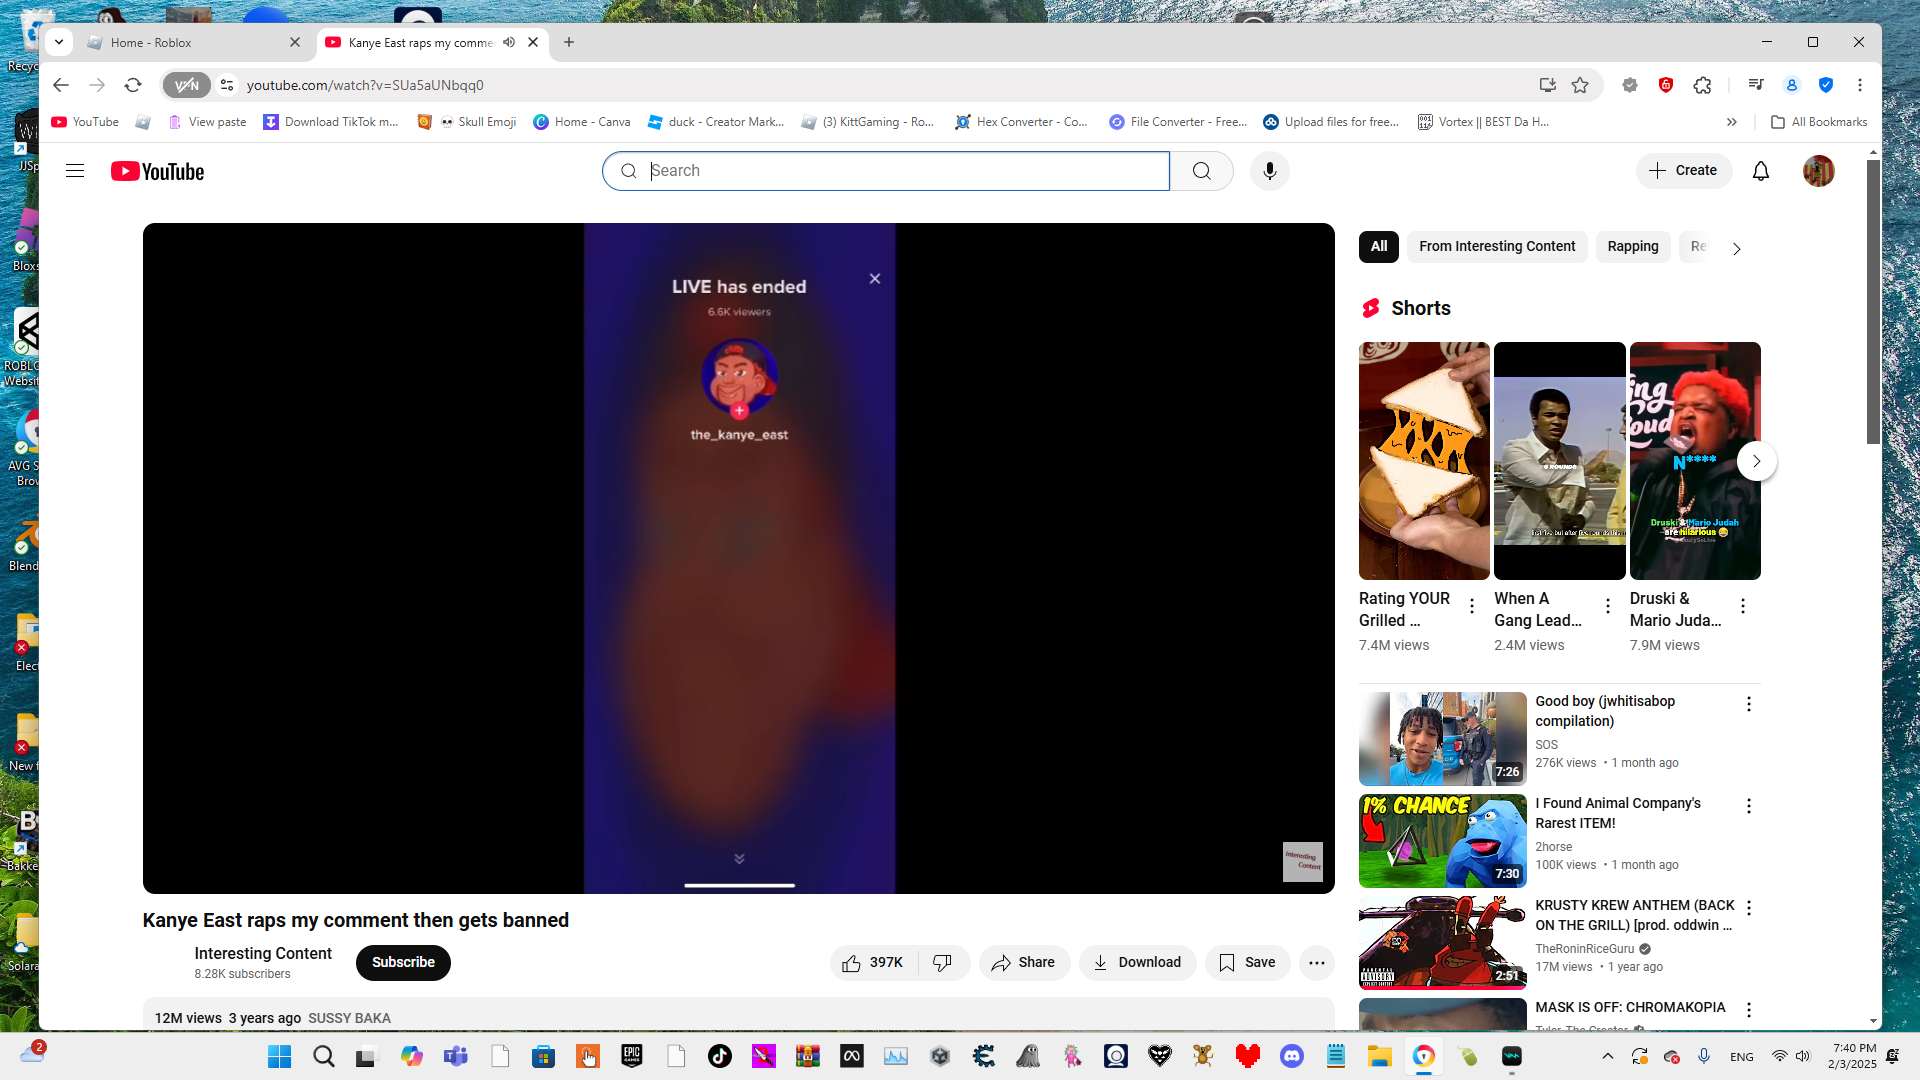This screenshot has height=1080, width=1920.
Task: Subscribe to Interesting Content
Action: coord(403,962)
